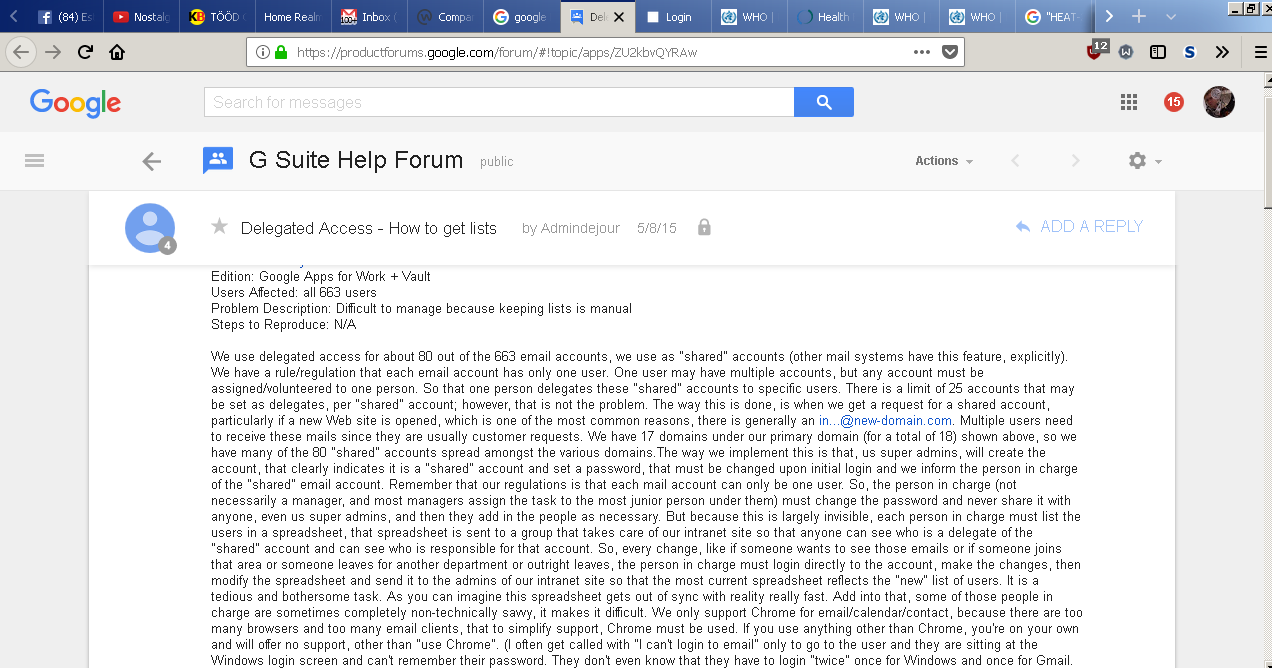Click the G Suite Help Forum group icon
This screenshot has height=668, width=1272.
pyautogui.click(x=218, y=160)
